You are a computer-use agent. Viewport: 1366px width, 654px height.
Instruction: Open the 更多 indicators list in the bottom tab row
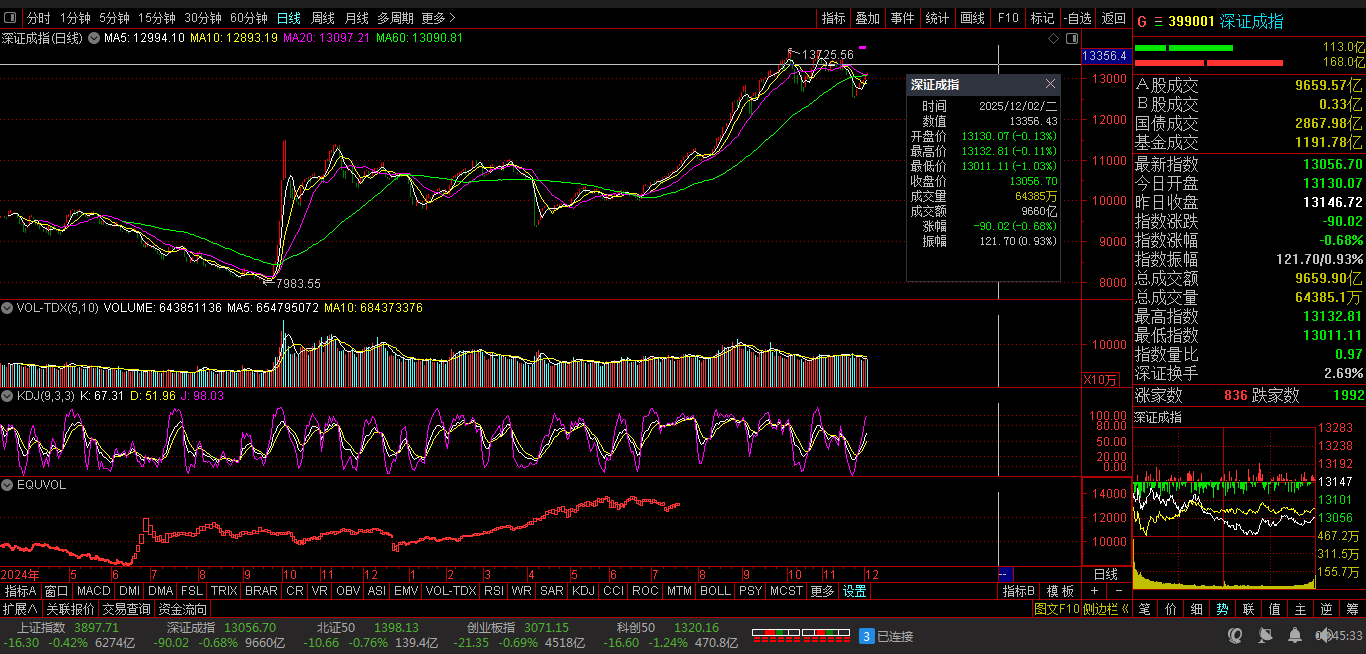[822, 591]
